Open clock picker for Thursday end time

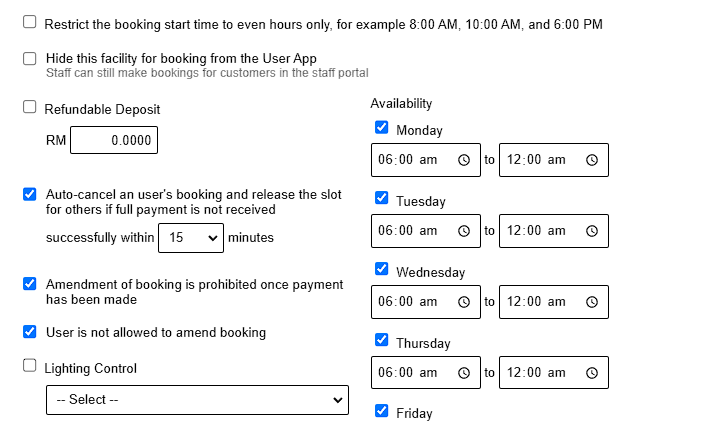pos(591,373)
